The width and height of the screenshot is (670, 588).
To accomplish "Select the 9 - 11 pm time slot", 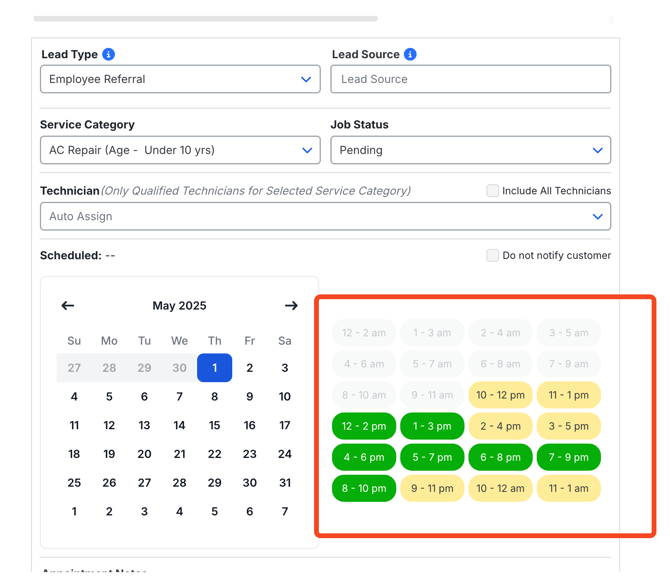I will coord(432,488).
